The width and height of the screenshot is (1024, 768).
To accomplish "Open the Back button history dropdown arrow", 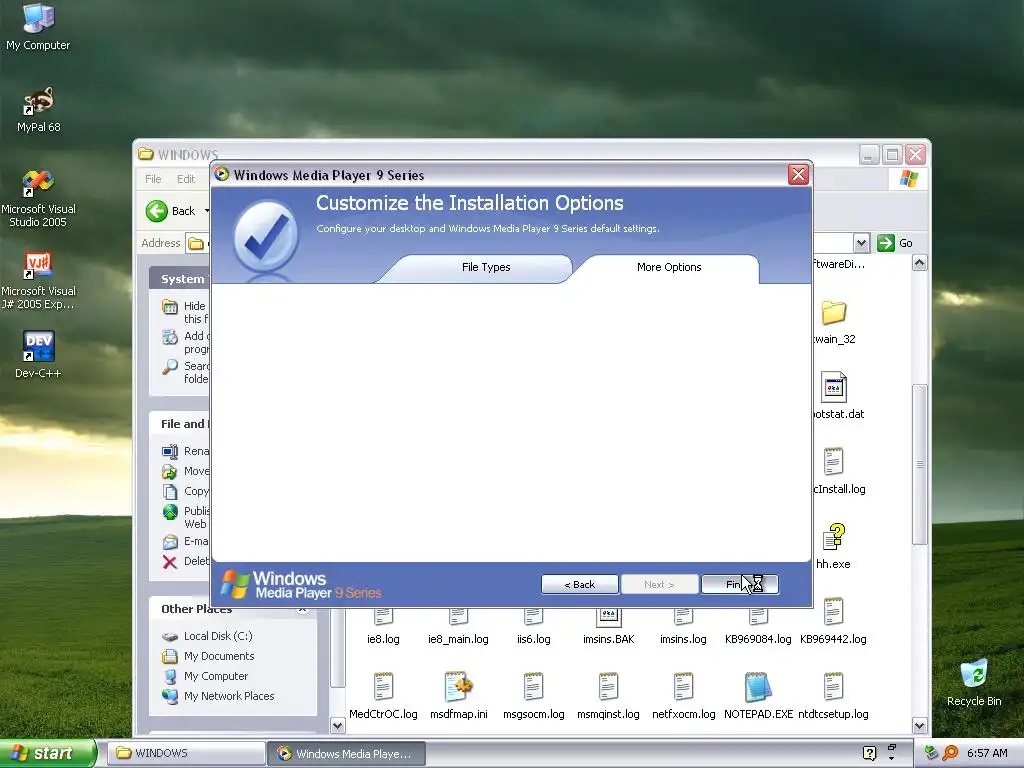I will (x=207, y=211).
